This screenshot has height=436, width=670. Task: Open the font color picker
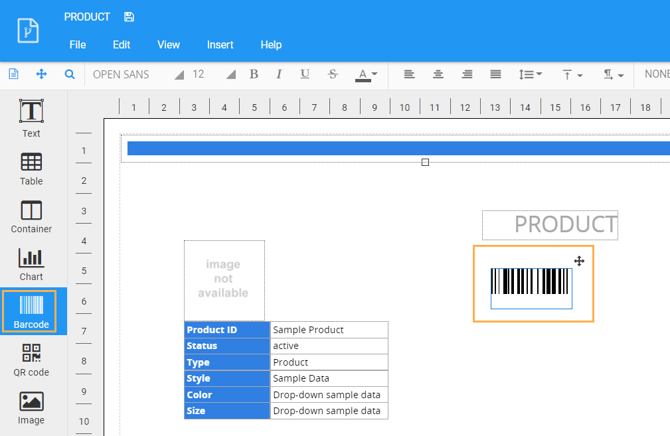tap(367, 74)
